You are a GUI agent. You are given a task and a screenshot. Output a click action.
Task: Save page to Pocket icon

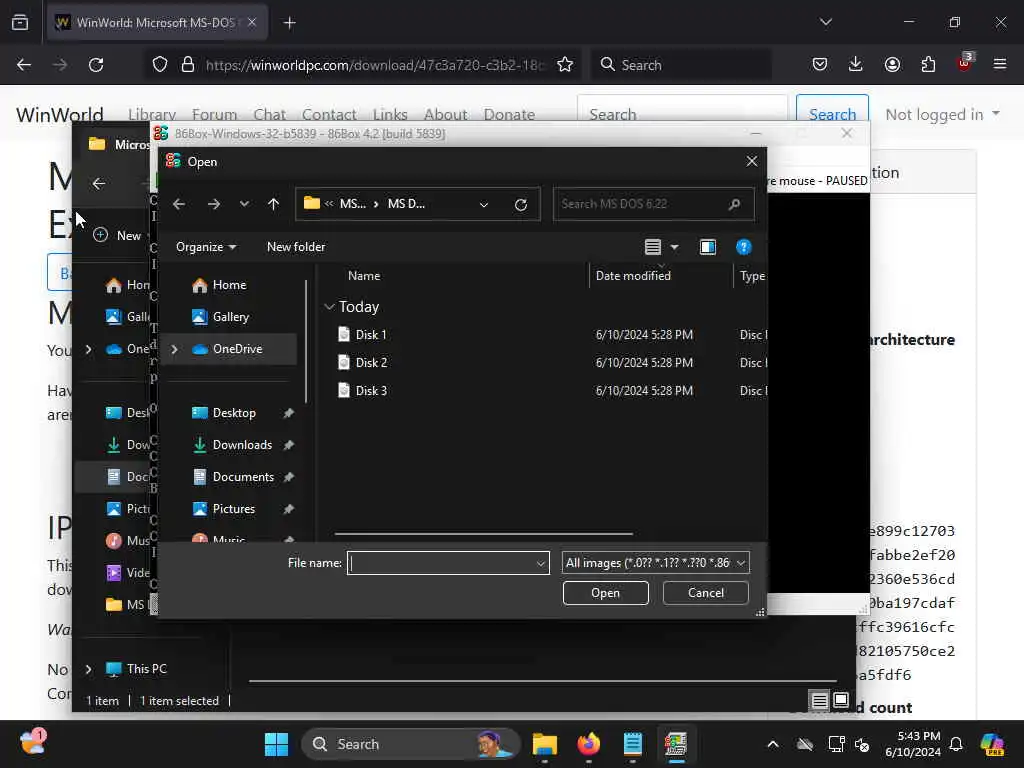click(820, 64)
